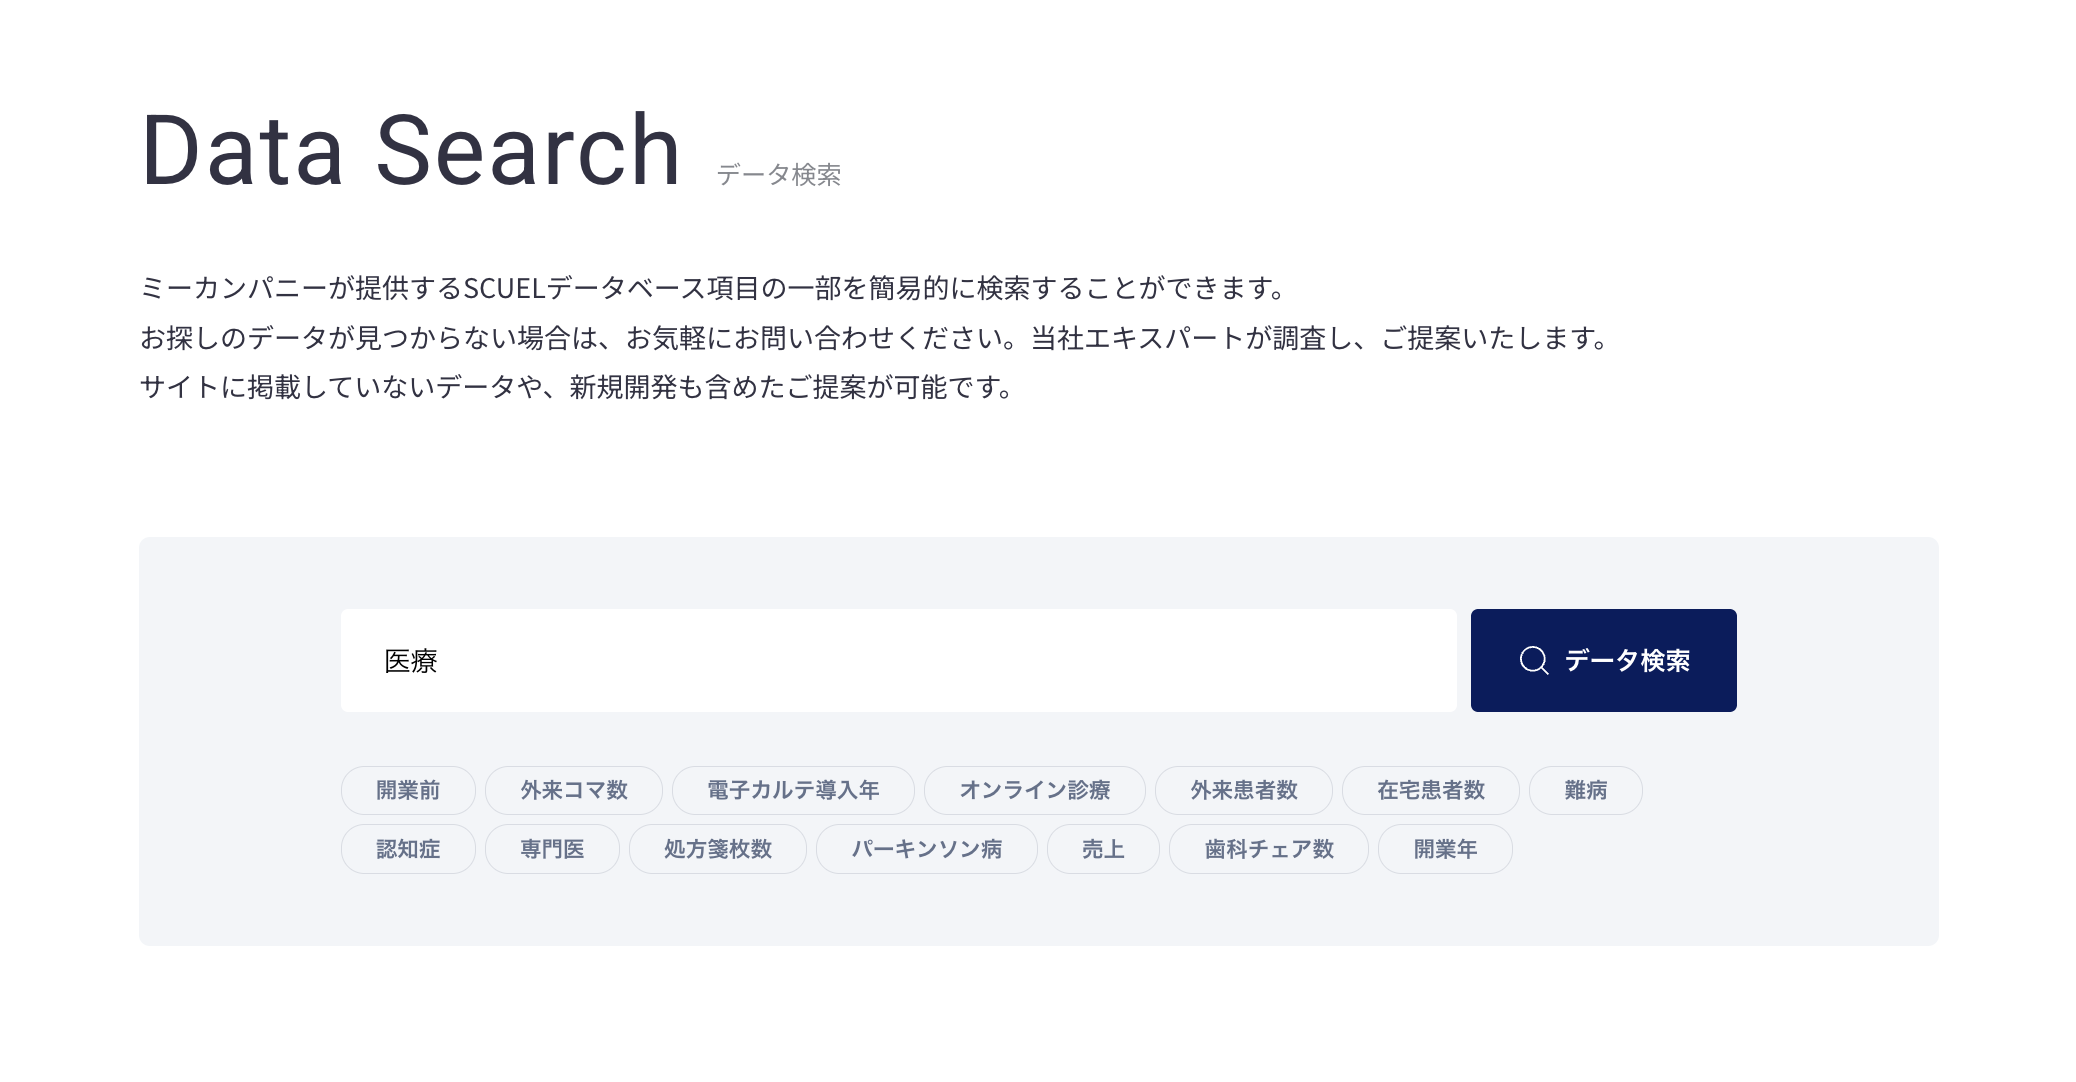The height and width of the screenshot is (1082, 2076).
Task: Select the 歯科チェア数 keyword chip
Action: 1268,849
